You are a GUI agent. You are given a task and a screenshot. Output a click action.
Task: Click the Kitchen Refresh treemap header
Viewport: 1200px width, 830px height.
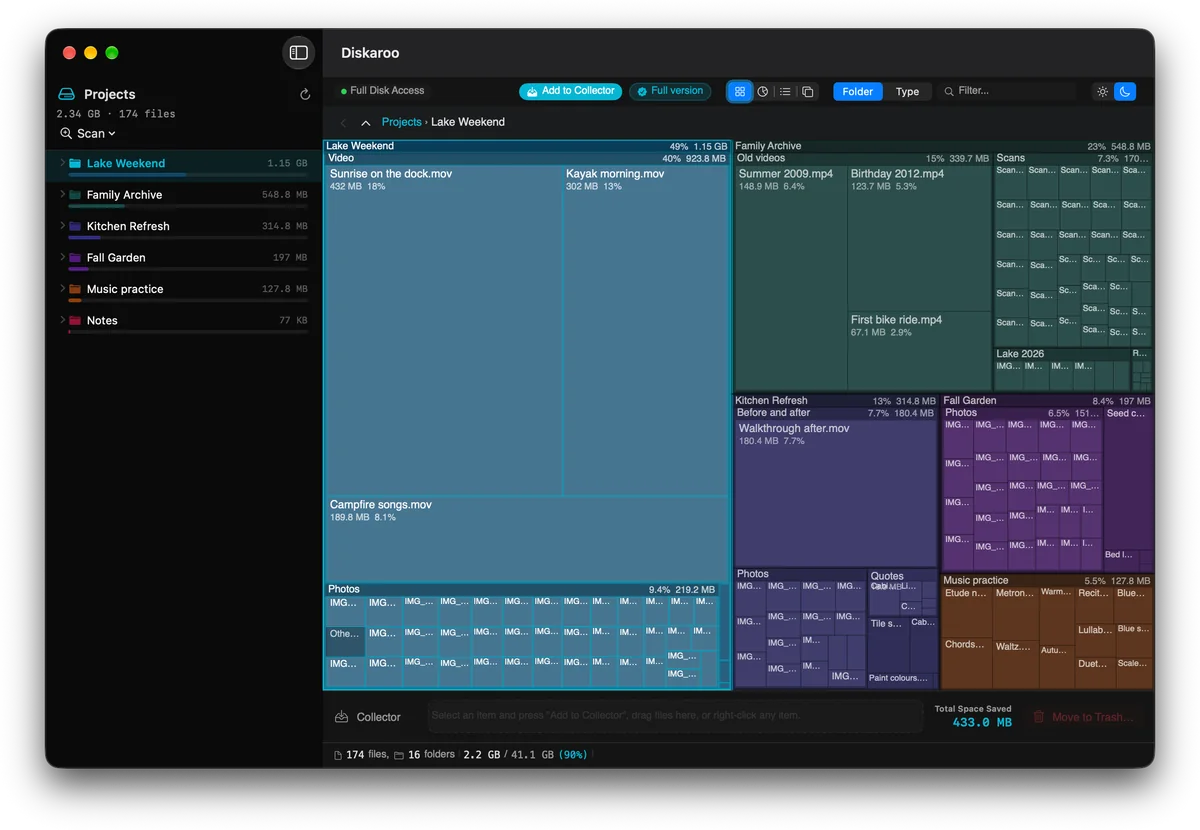tap(836, 401)
